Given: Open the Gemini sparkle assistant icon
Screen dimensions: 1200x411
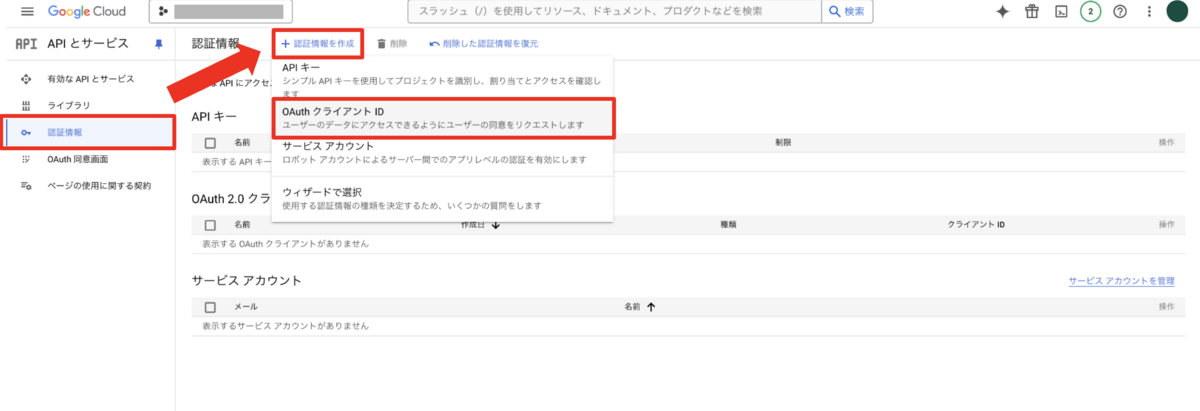Looking at the screenshot, I should pos(1002,11).
